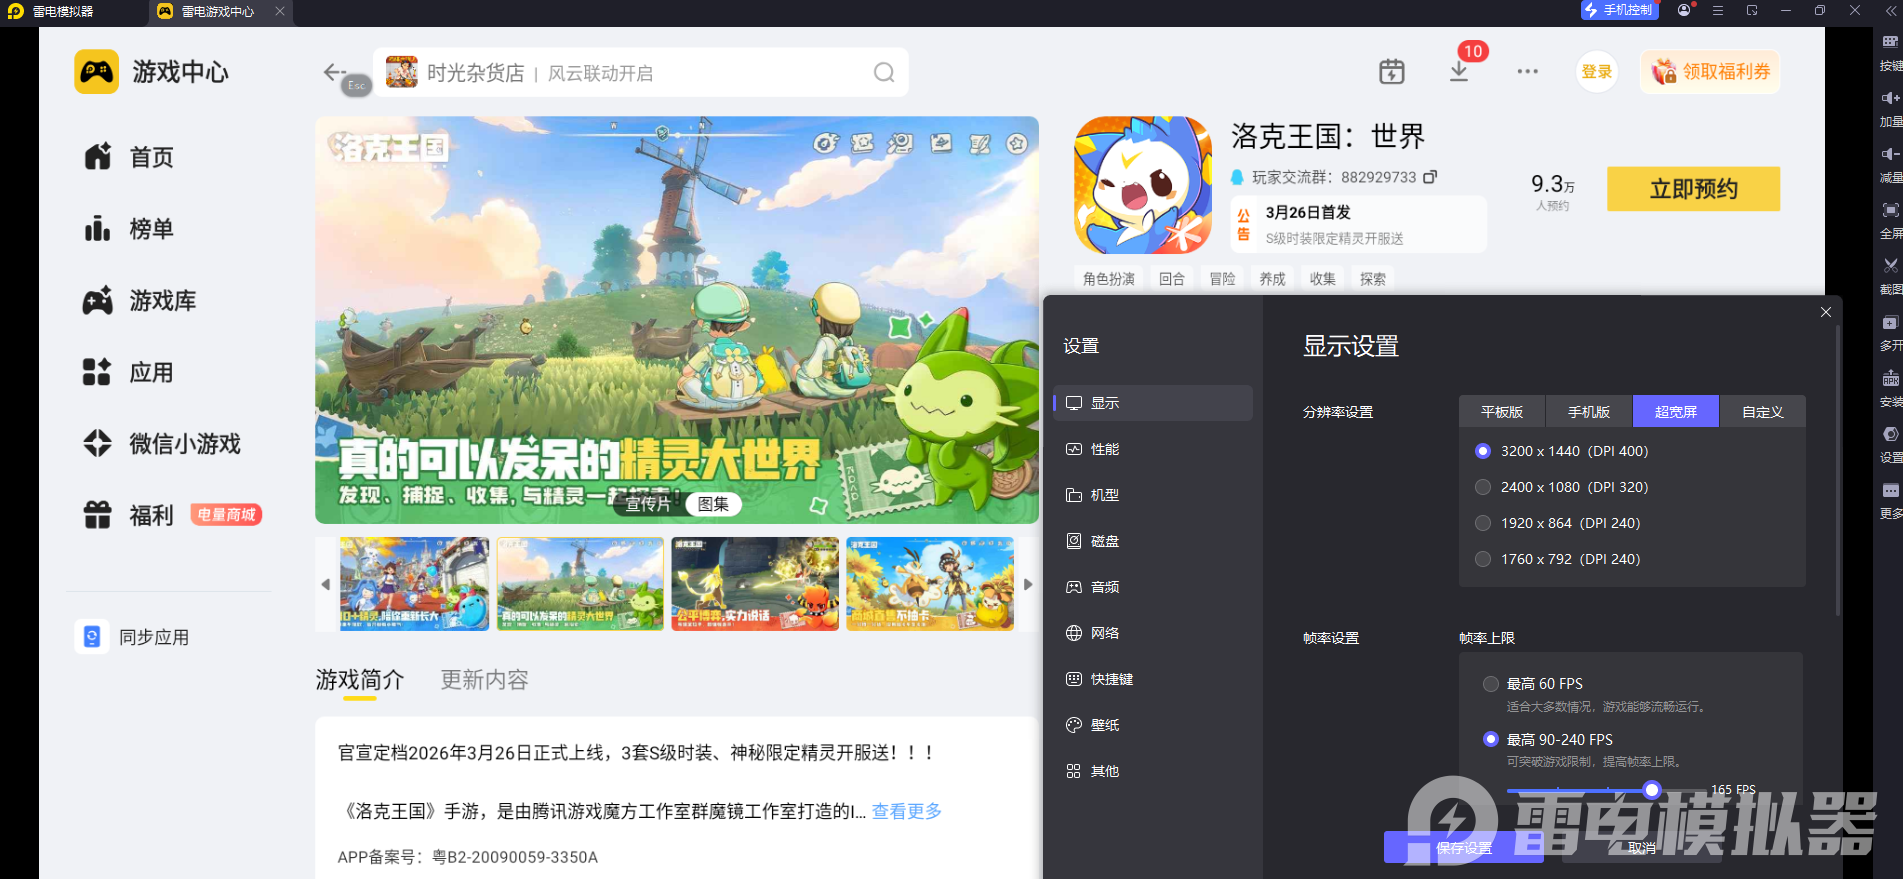Open 性能 performance settings section
This screenshot has width=1903, height=879.
point(1153,449)
